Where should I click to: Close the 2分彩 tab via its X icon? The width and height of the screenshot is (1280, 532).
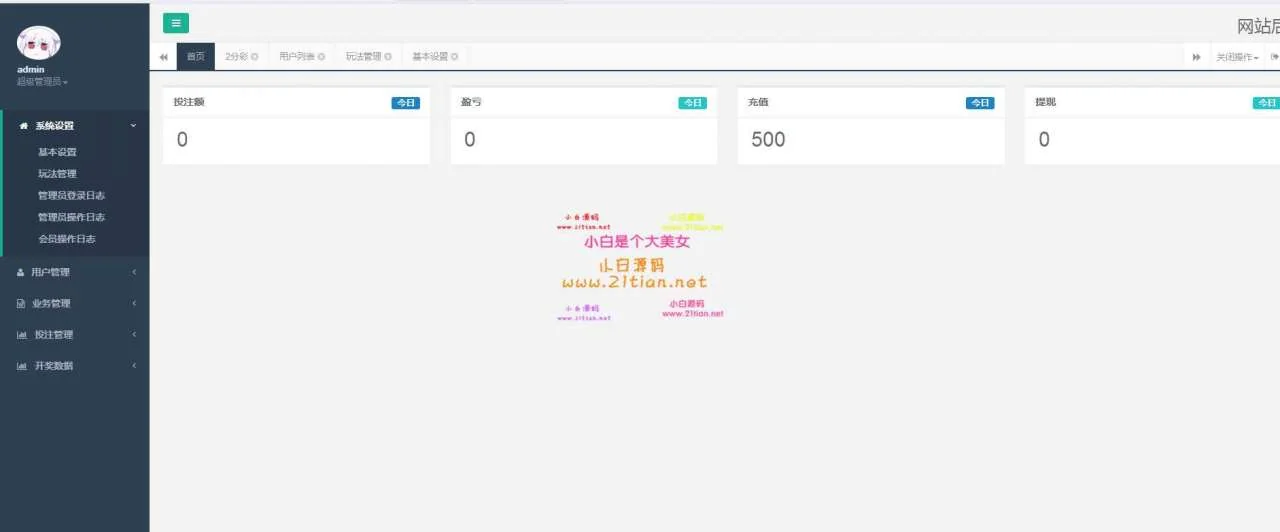pyautogui.click(x=255, y=57)
